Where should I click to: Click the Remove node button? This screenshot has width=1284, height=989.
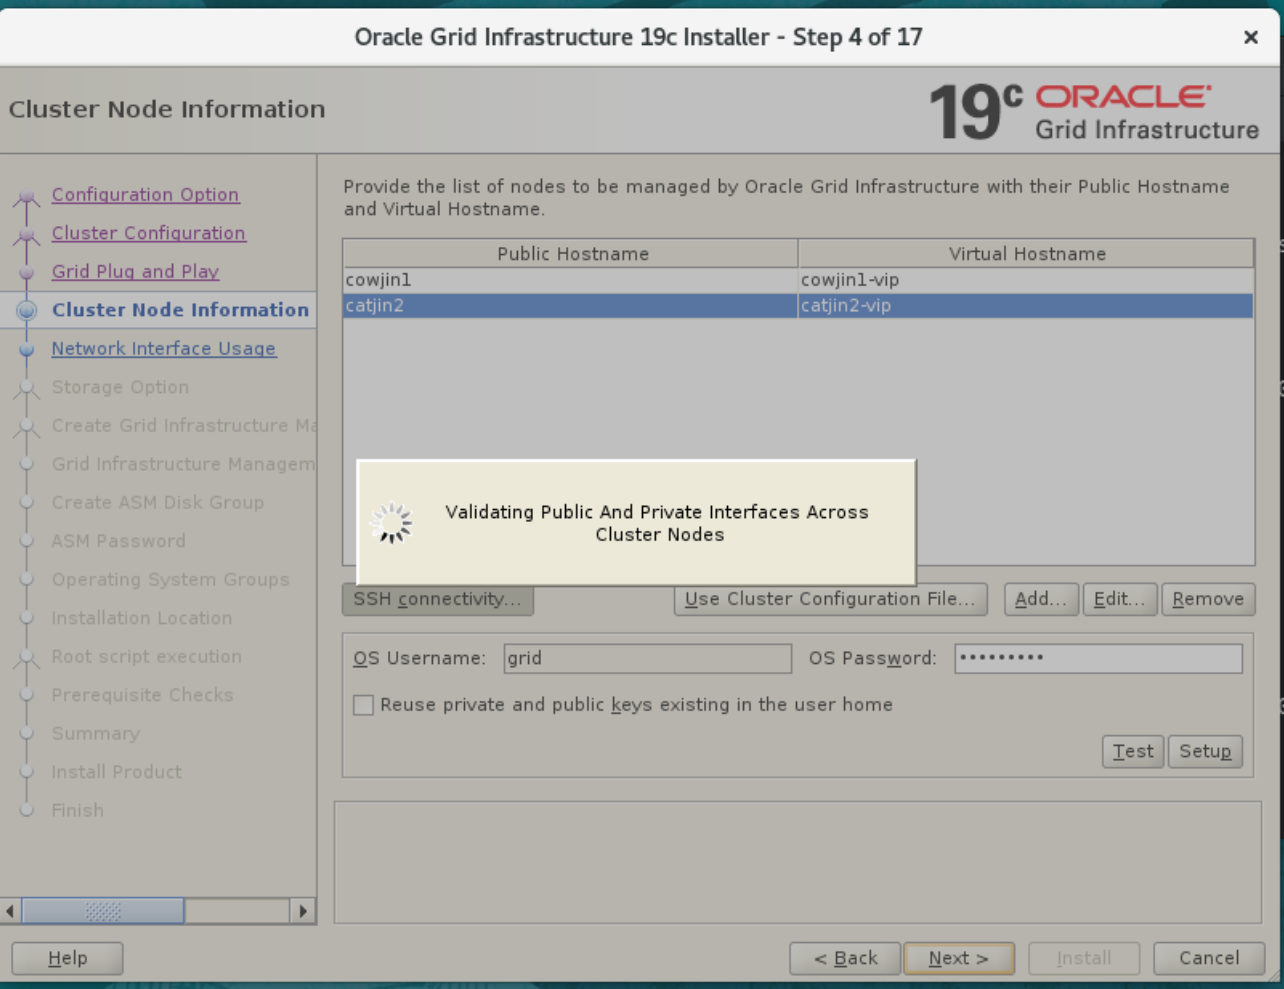point(1208,599)
